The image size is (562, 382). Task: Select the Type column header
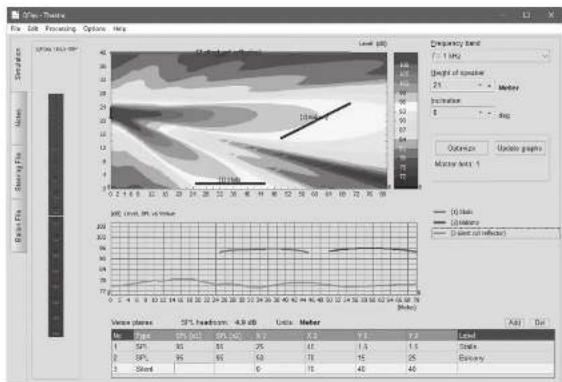pos(153,336)
